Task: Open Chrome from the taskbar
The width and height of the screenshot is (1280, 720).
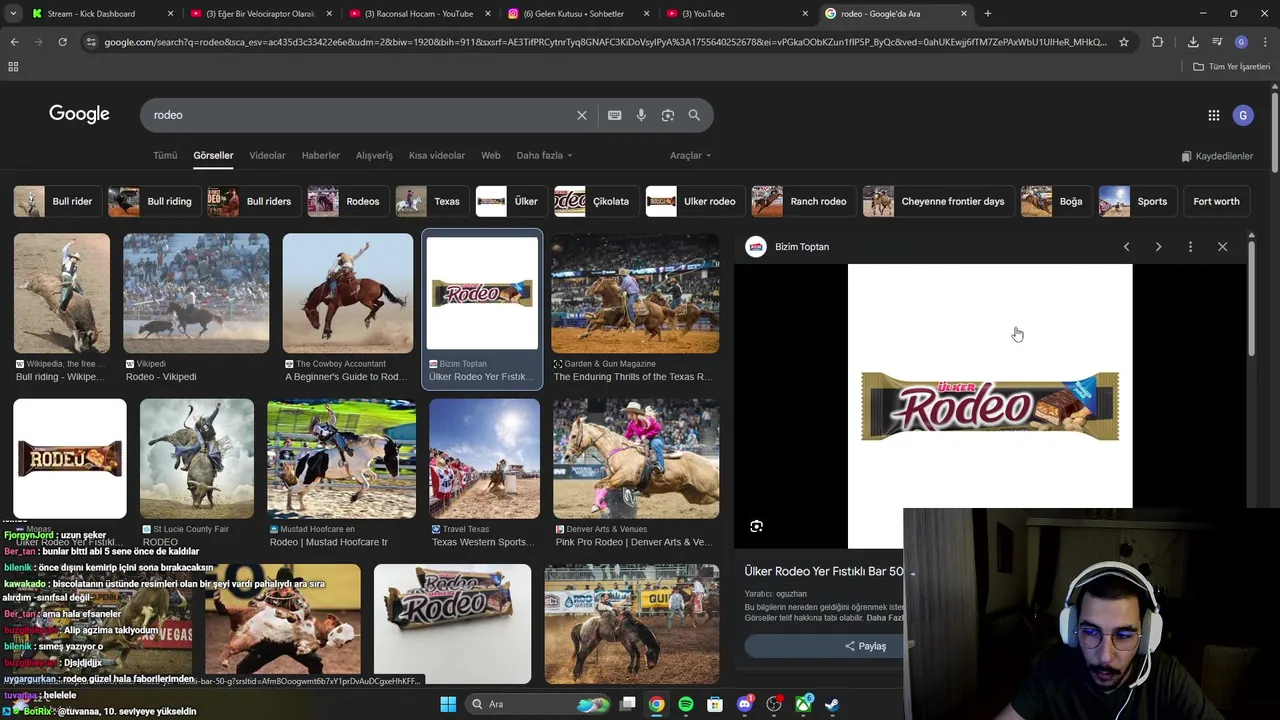Action: click(656, 704)
